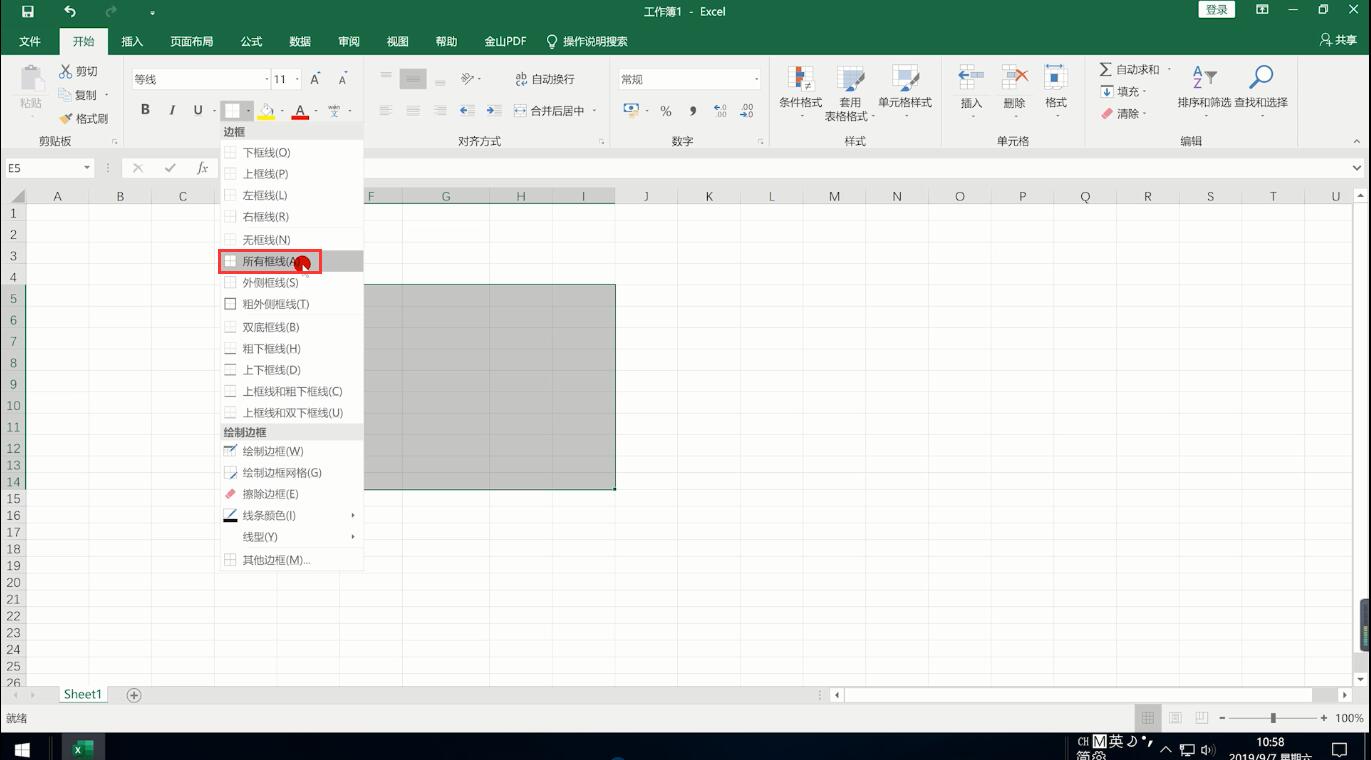Toggle Underline formatting
Viewport: 1371px width, 760px height.
coord(198,110)
